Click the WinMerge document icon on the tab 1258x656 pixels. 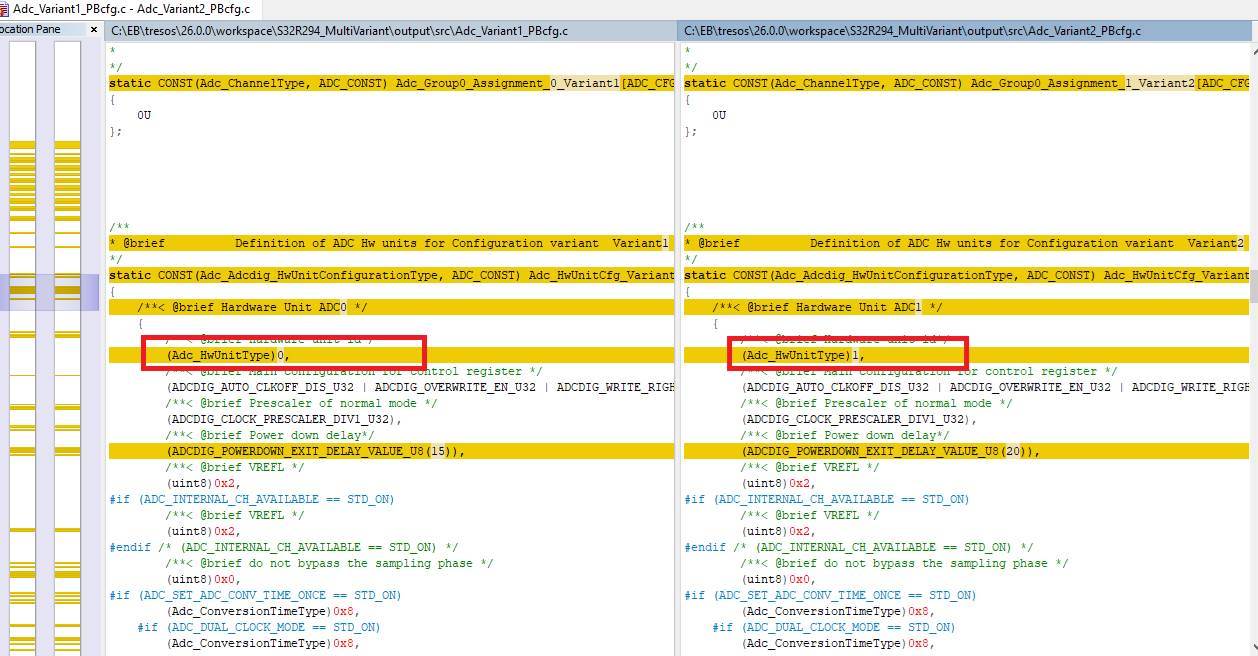[x=8, y=8]
